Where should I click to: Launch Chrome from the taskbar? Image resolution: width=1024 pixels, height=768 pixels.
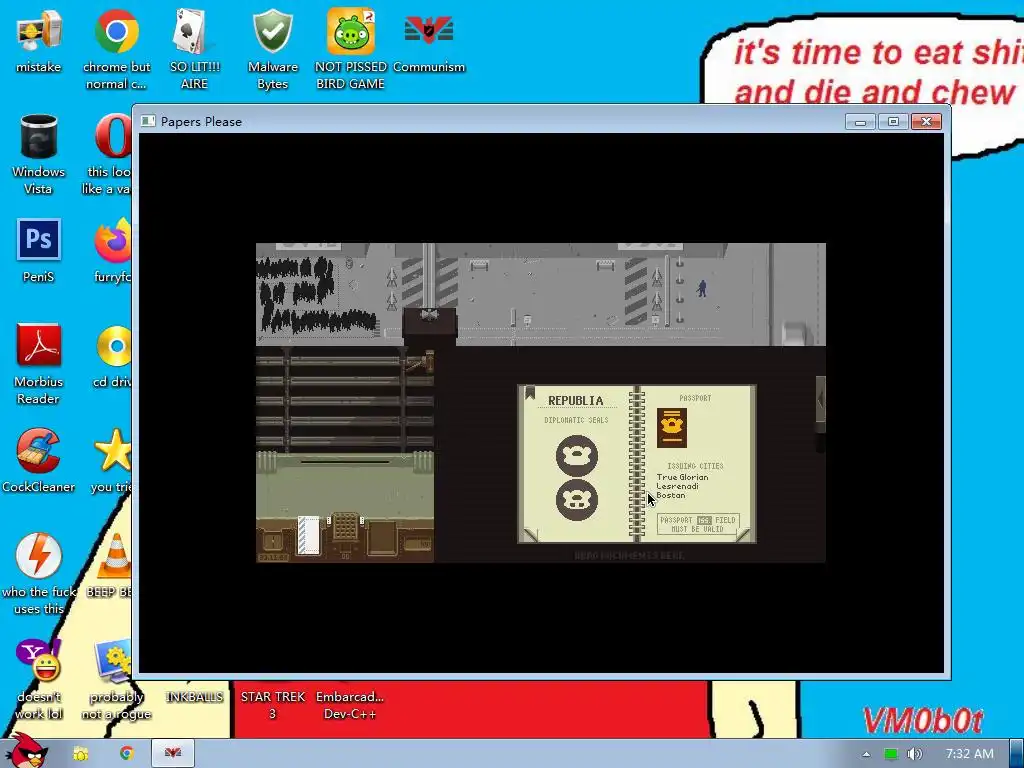(x=127, y=754)
